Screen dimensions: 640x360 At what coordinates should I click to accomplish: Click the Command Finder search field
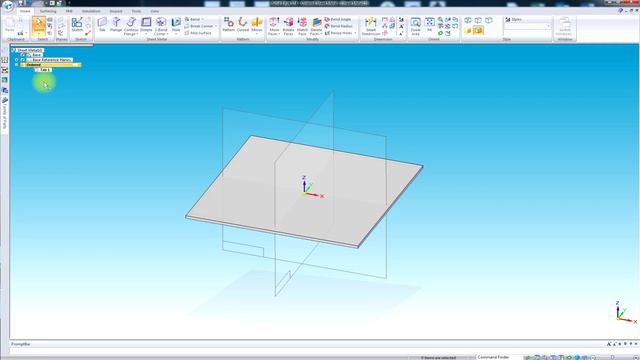tap(499, 357)
